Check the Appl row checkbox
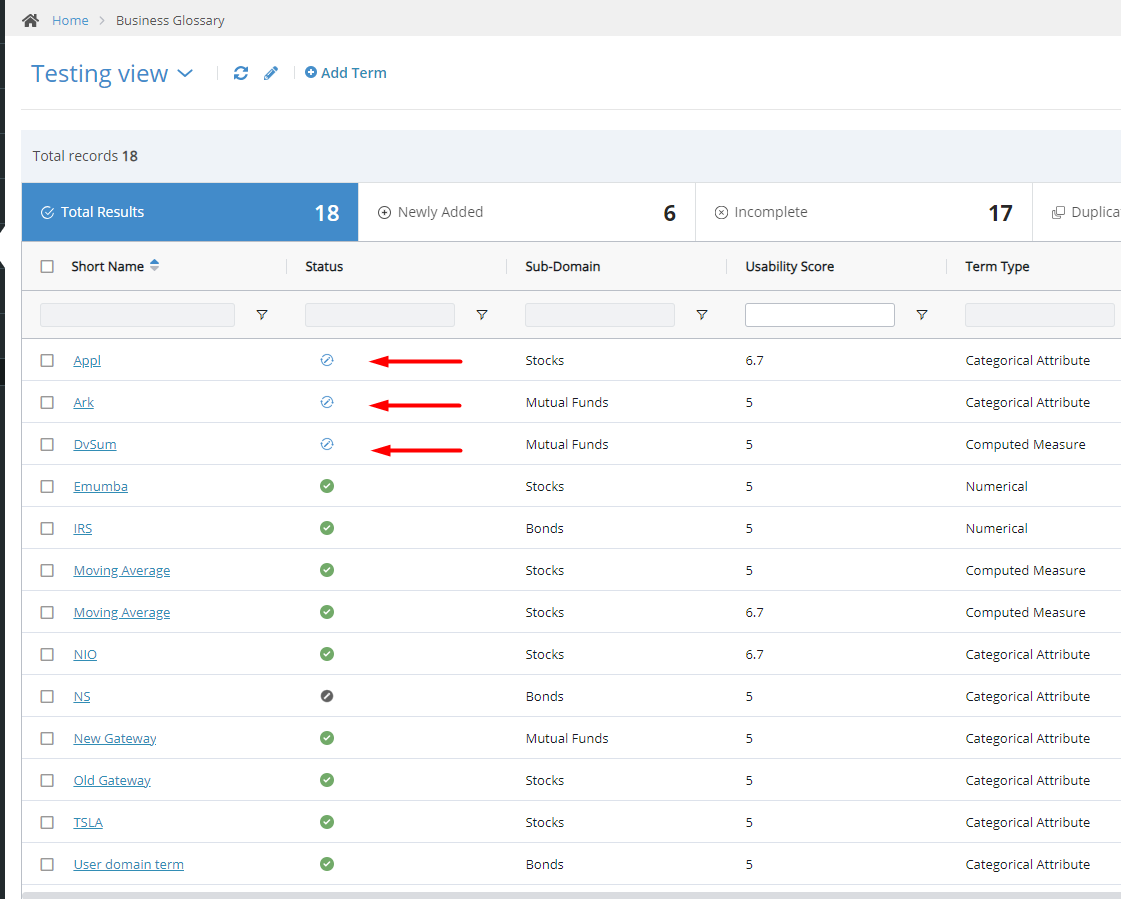Image resolution: width=1121 pixels, height=899 pixels. click(47, 360)
